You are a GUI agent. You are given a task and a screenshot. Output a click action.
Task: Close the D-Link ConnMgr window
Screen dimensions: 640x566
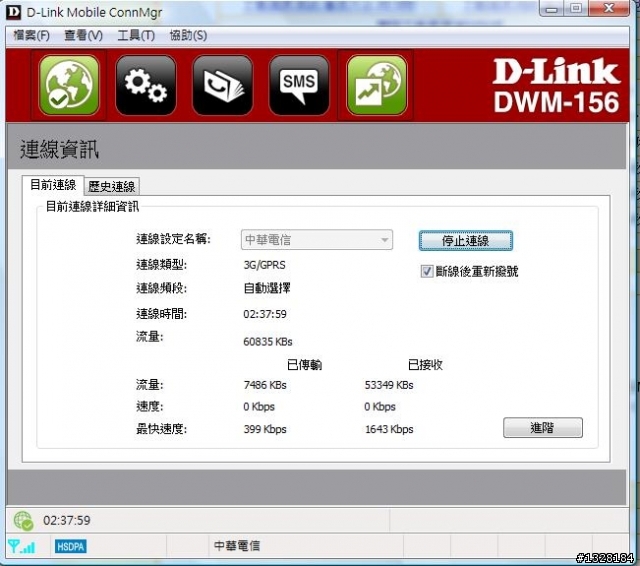[x=609, y=8]
